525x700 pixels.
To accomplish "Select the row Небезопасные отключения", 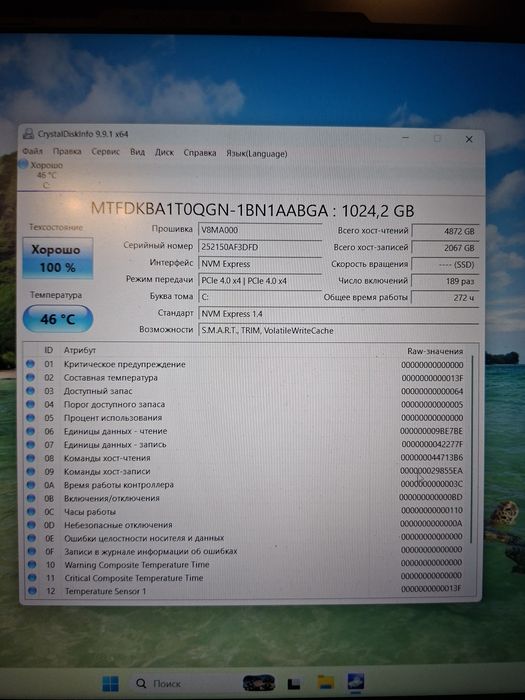I will pos(245,525).
